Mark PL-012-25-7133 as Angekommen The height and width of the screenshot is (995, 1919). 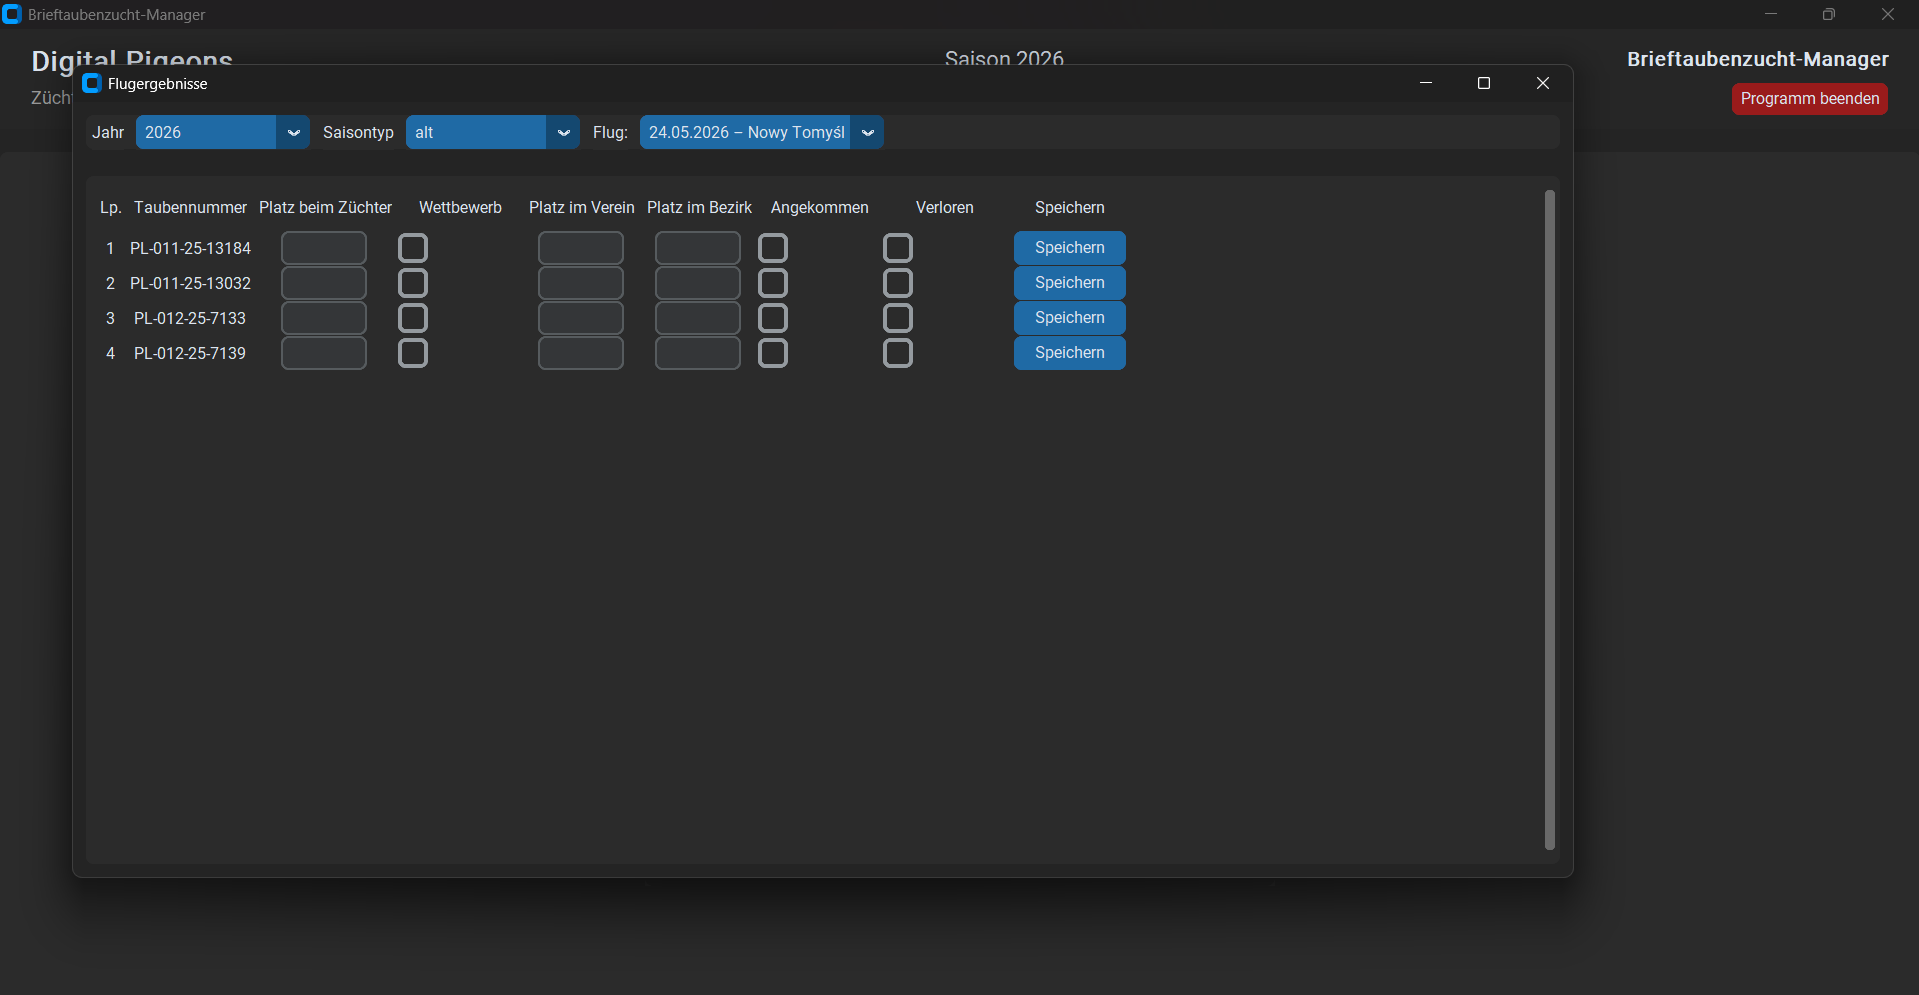773,318
